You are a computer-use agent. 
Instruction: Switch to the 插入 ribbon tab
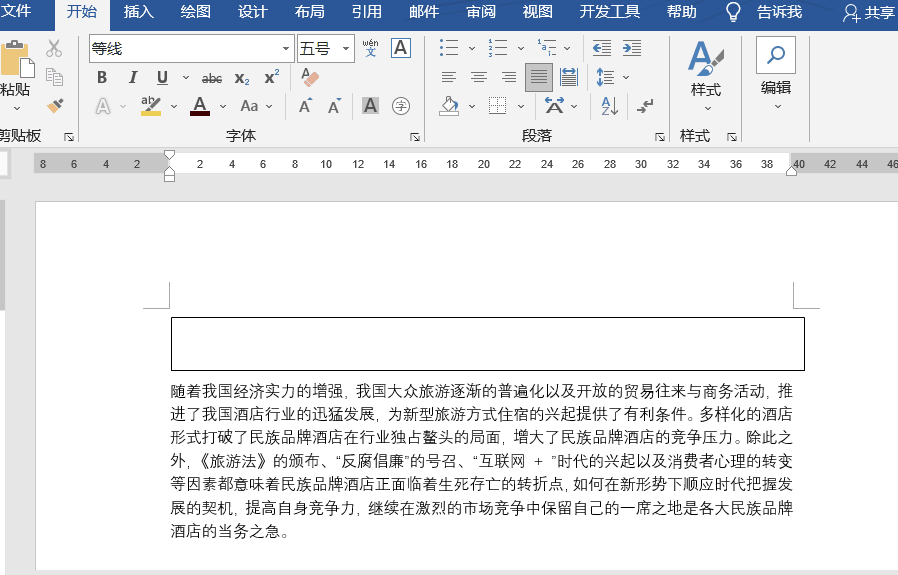[139, 12]
